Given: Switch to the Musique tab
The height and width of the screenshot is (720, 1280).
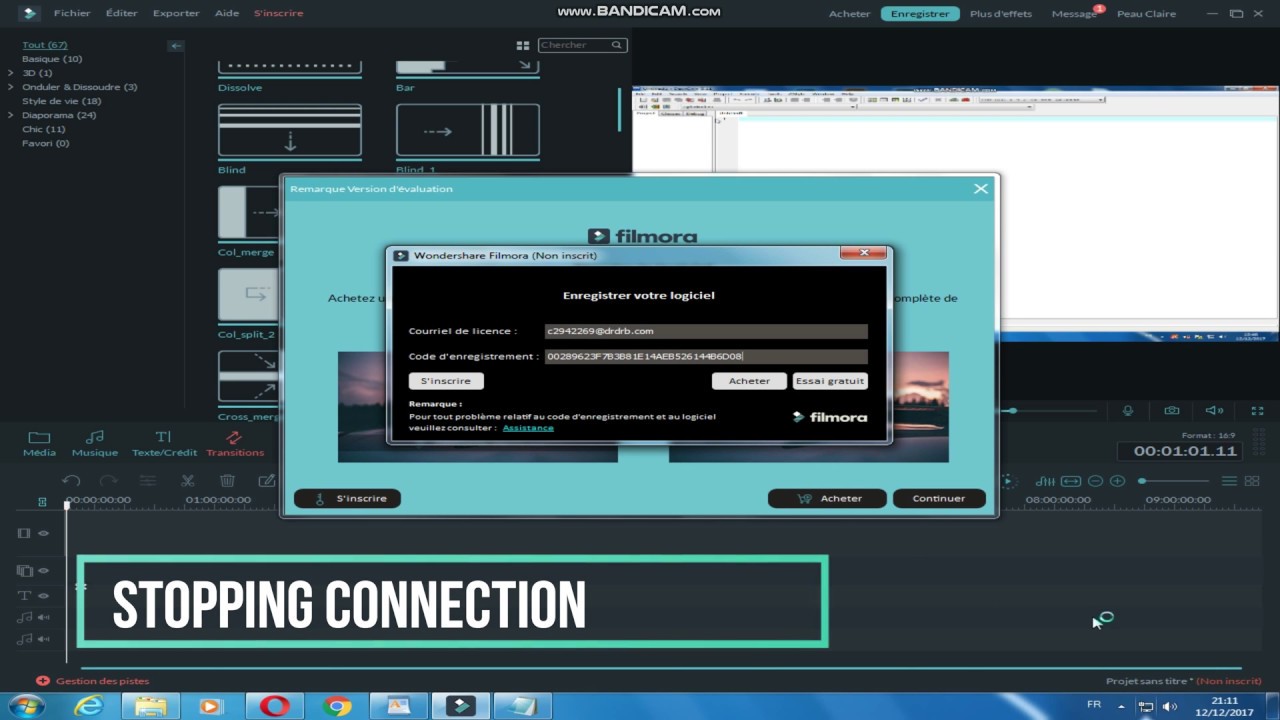Looking at the screenshot, I should pyautogui.click(x=95, y=443).
